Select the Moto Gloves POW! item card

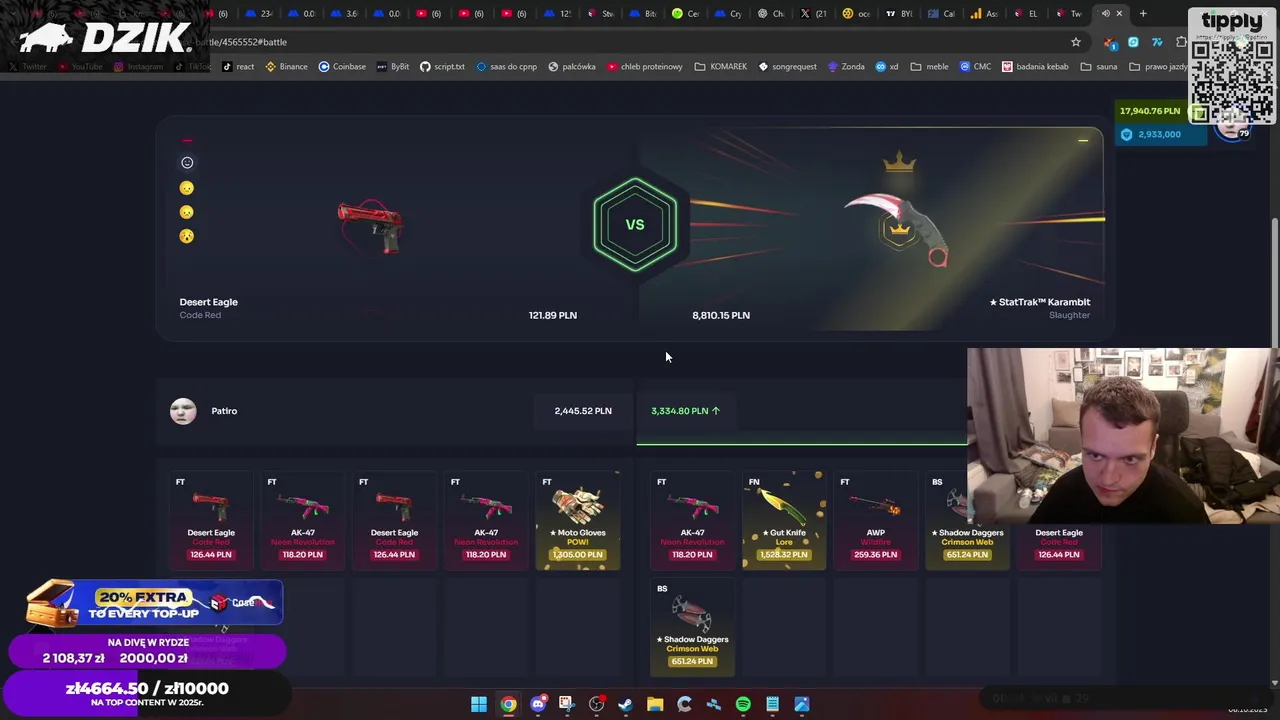(x=578, y=520)
